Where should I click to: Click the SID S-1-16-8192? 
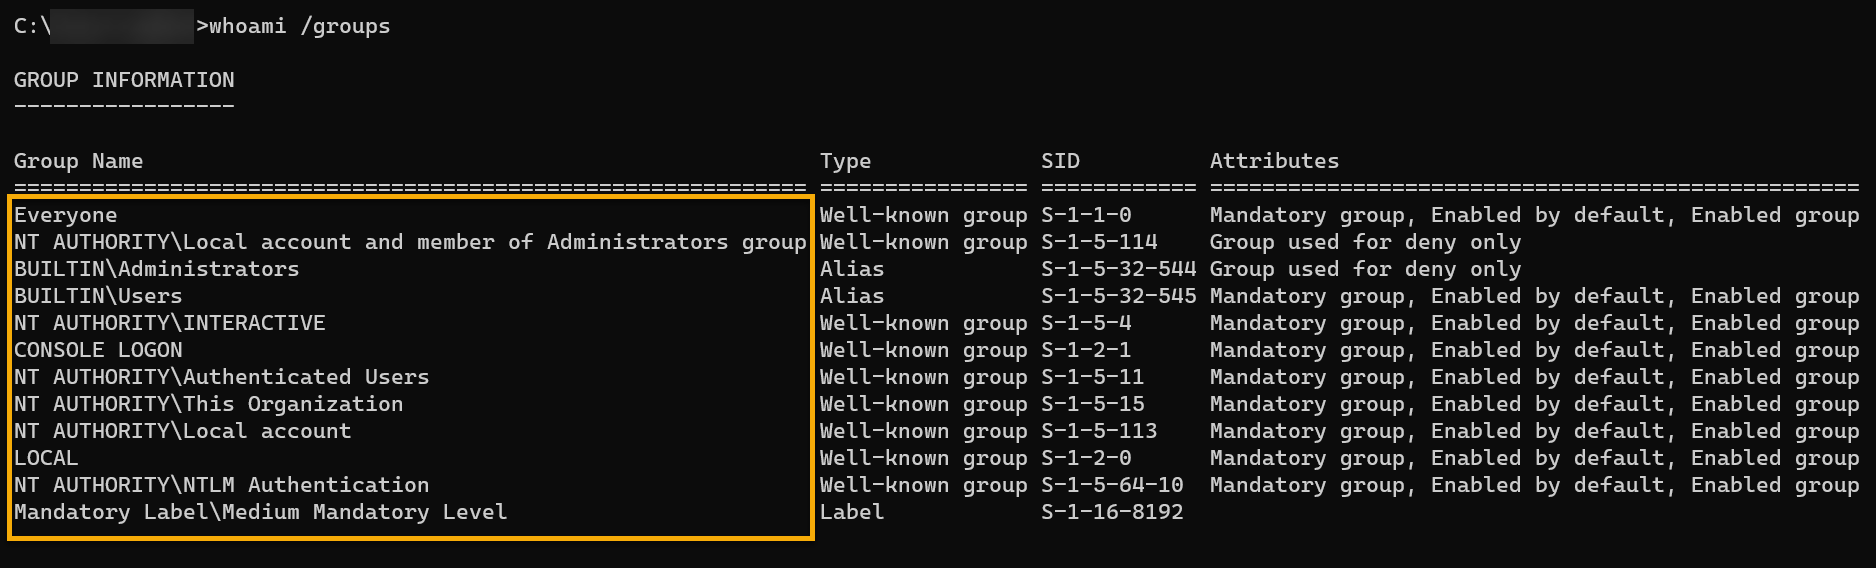pyautogui.click(x=1112, y=512)
